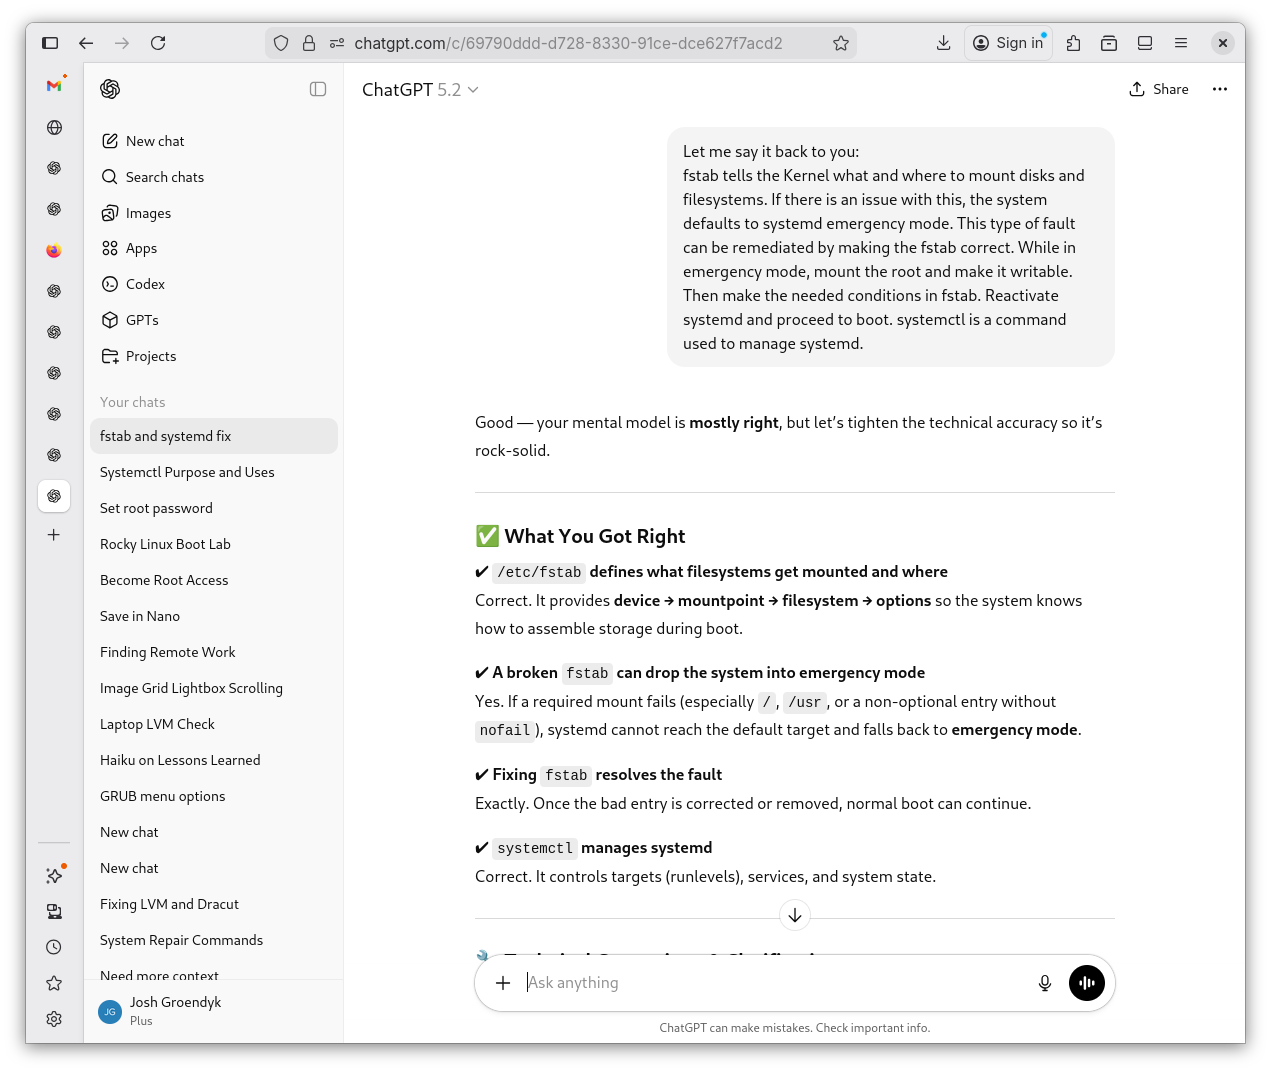
Task: Click the Ask anything input field
Action: pyautogui.click(x=770, y=983)
